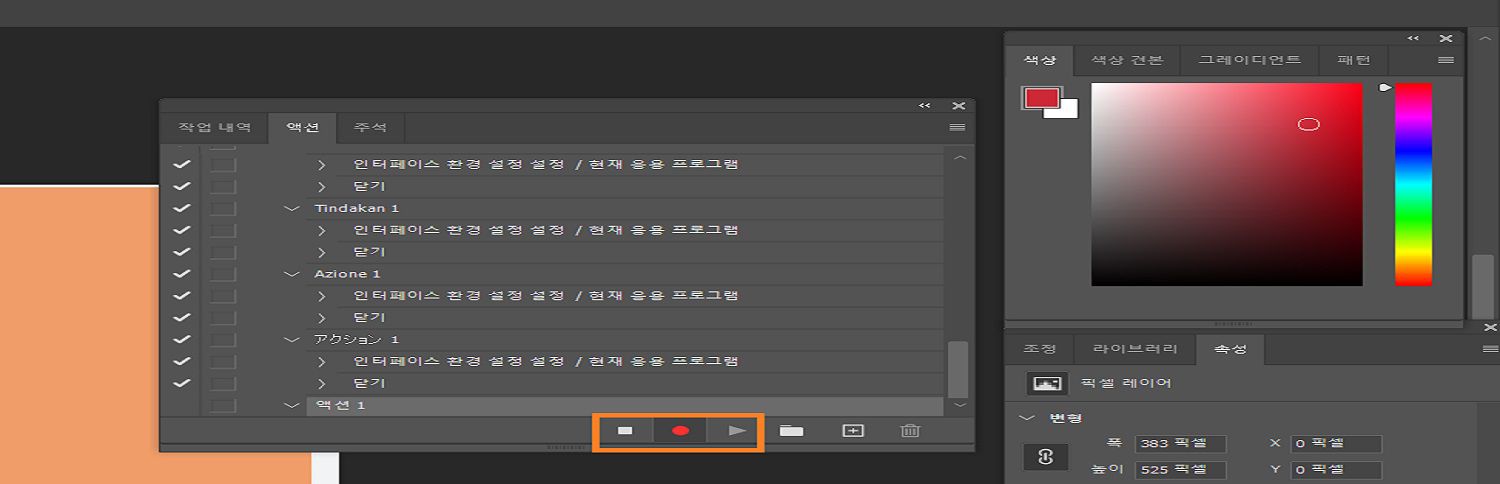Toggle checkmark for Tindakan 1 action
This screenshot has width=1500, height=484.
(x=181, y=208)
